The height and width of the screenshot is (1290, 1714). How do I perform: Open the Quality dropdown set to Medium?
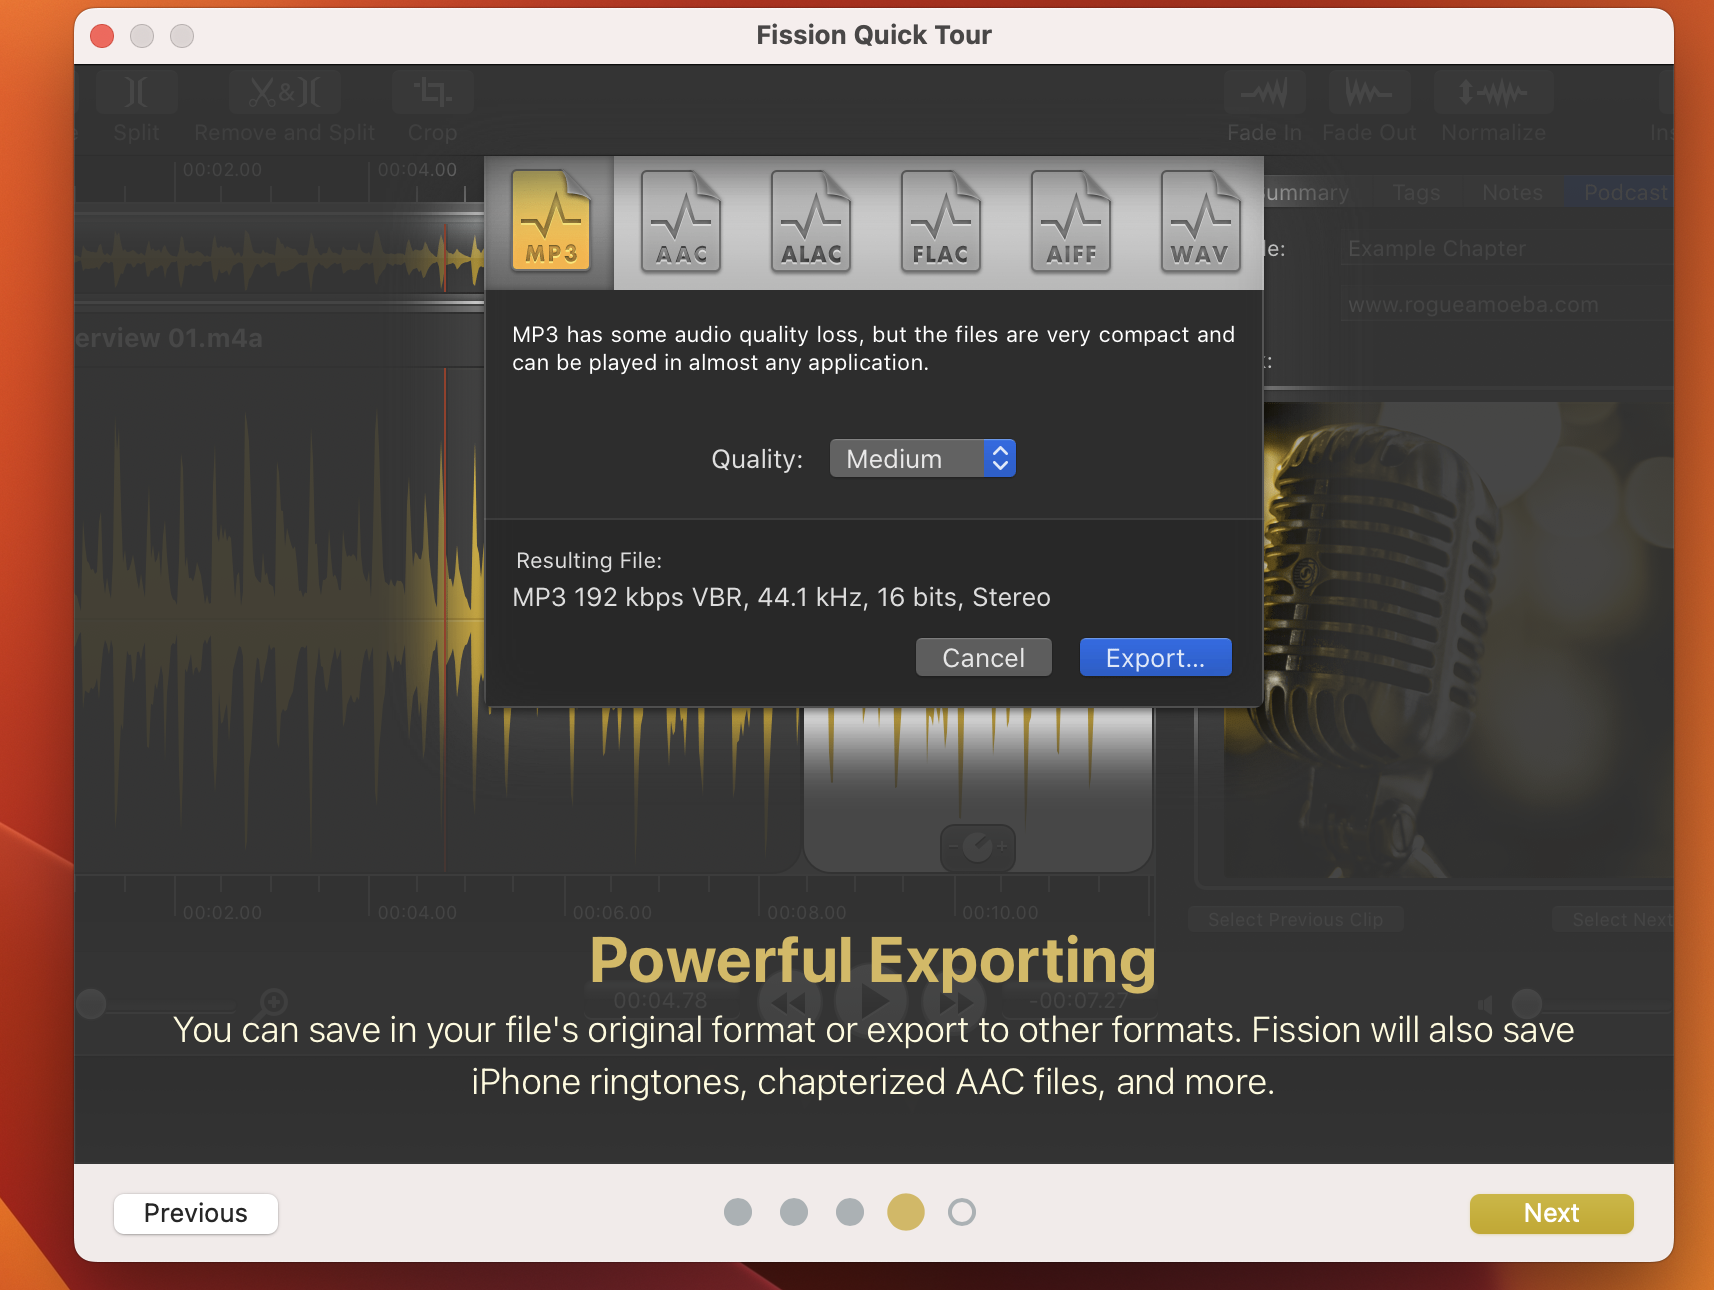922,459
